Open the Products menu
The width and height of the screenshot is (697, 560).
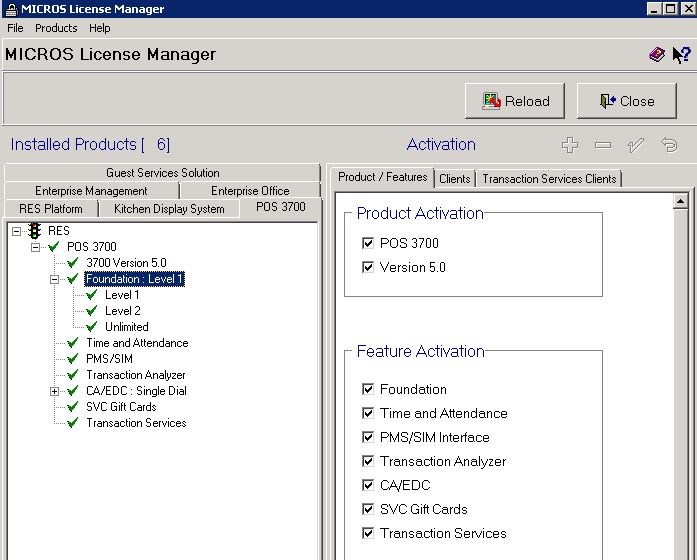[56, 28]
